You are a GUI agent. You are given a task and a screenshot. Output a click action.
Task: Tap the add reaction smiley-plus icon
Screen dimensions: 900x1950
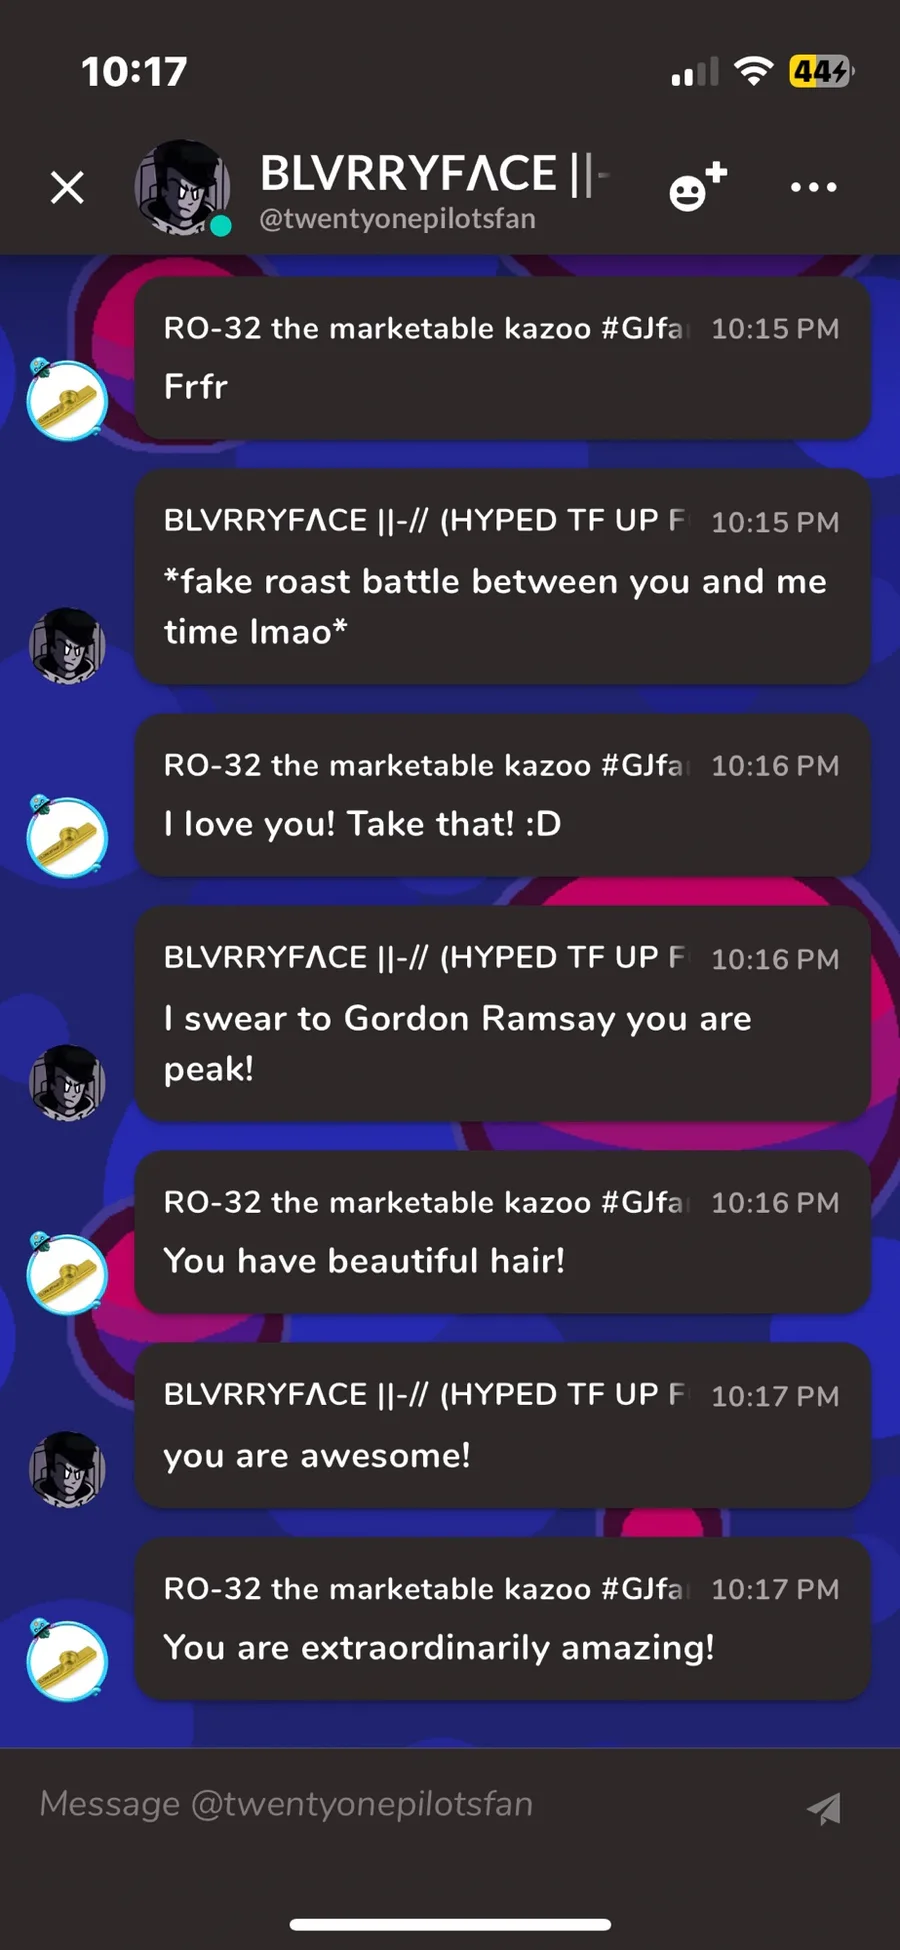click(697, 186)
